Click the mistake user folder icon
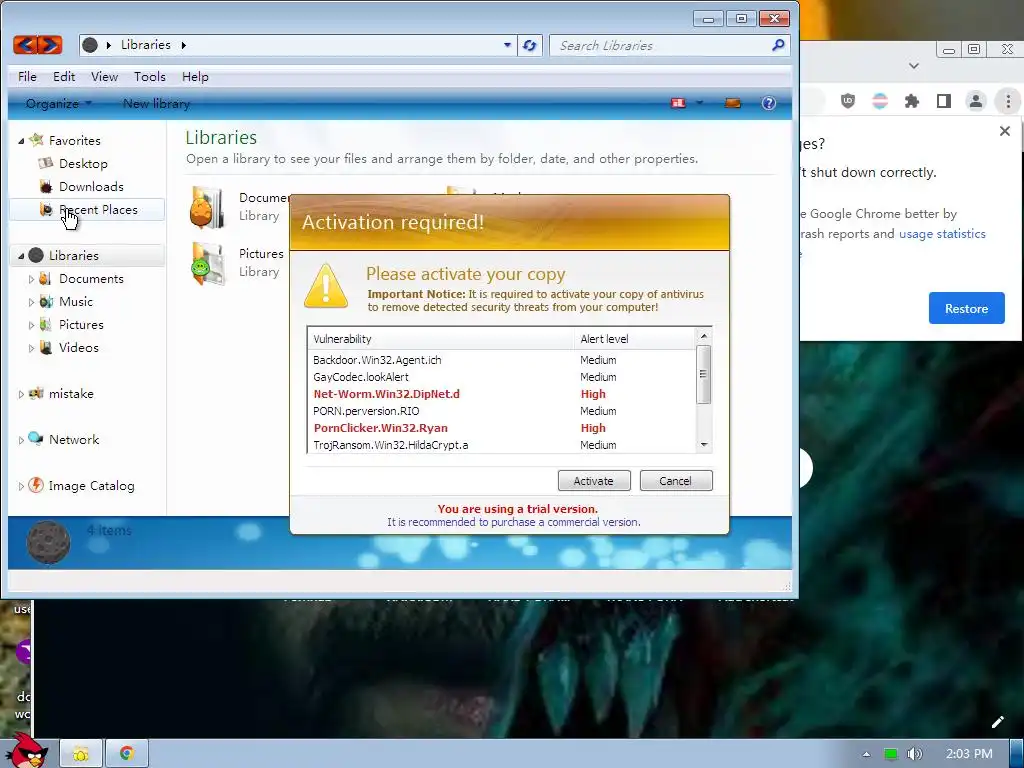 tap(36, 394)
